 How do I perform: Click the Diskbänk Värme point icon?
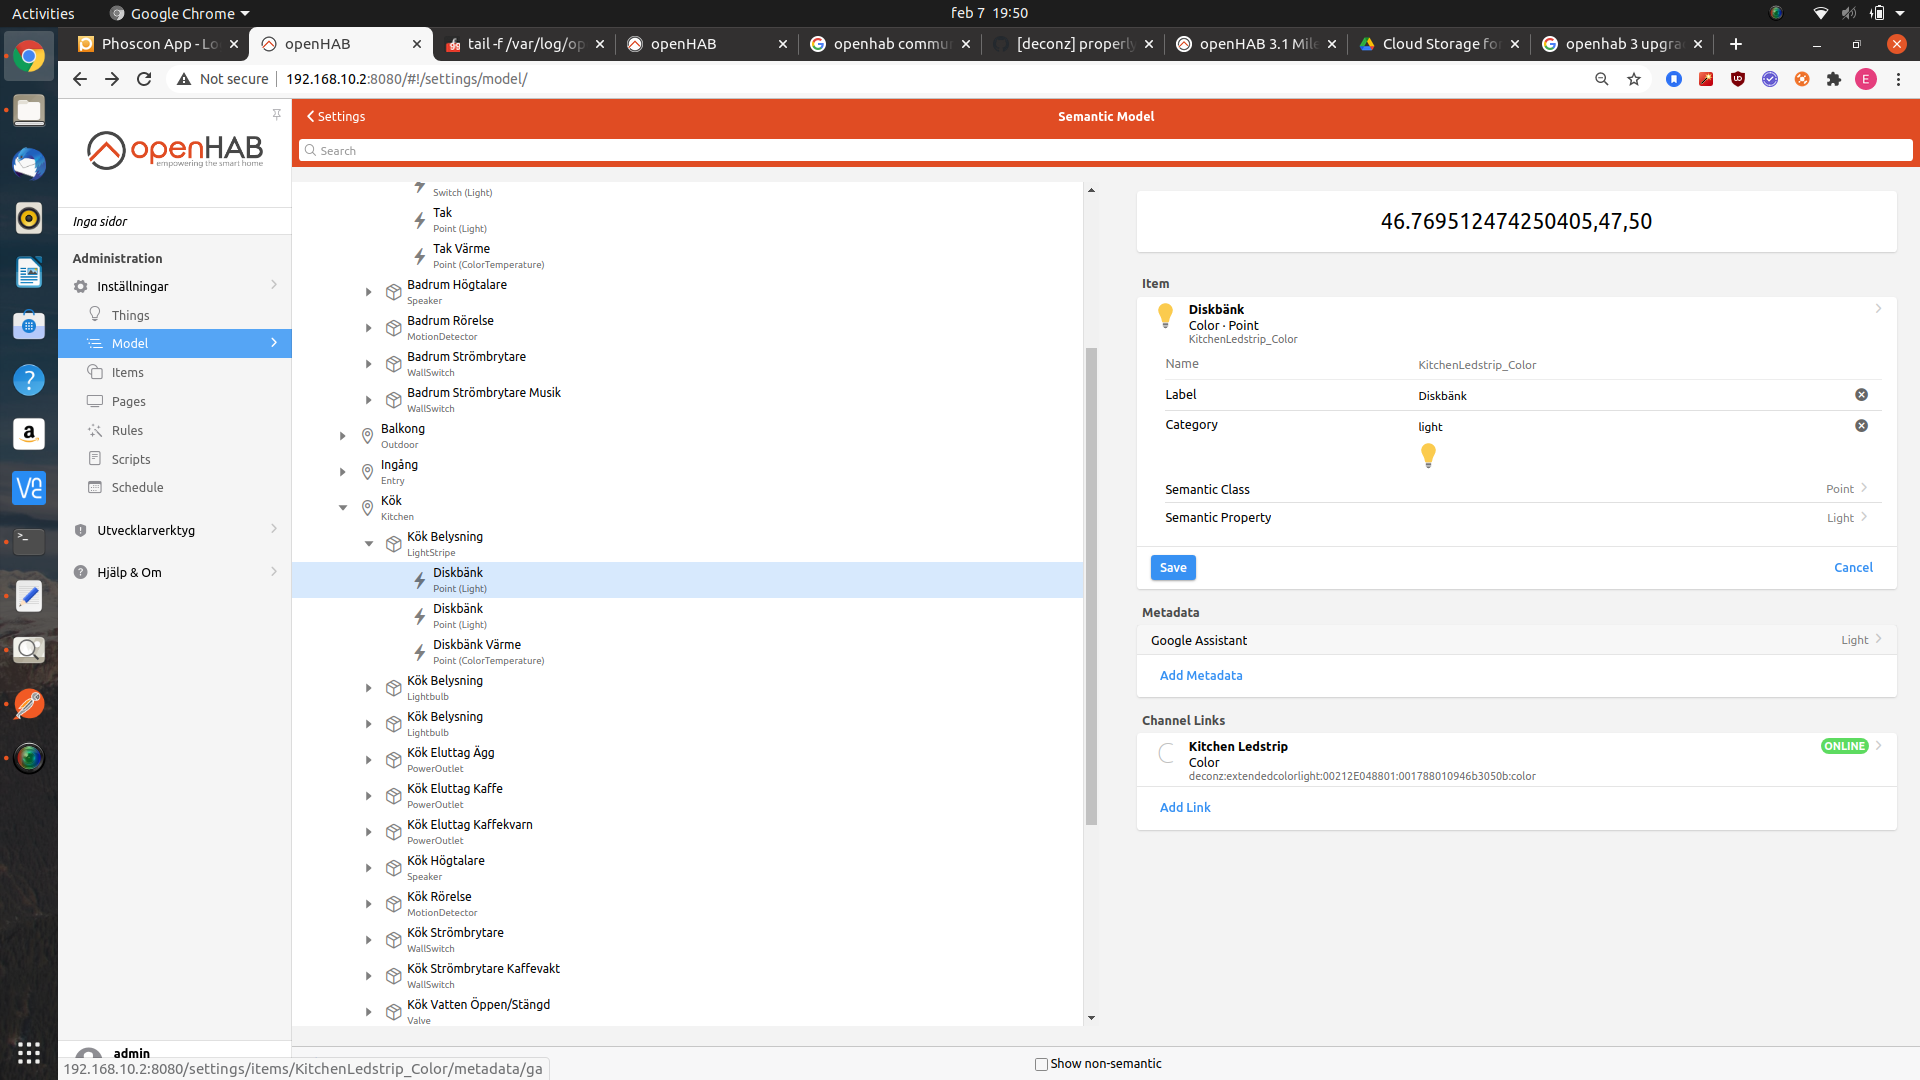click(420, 652)
